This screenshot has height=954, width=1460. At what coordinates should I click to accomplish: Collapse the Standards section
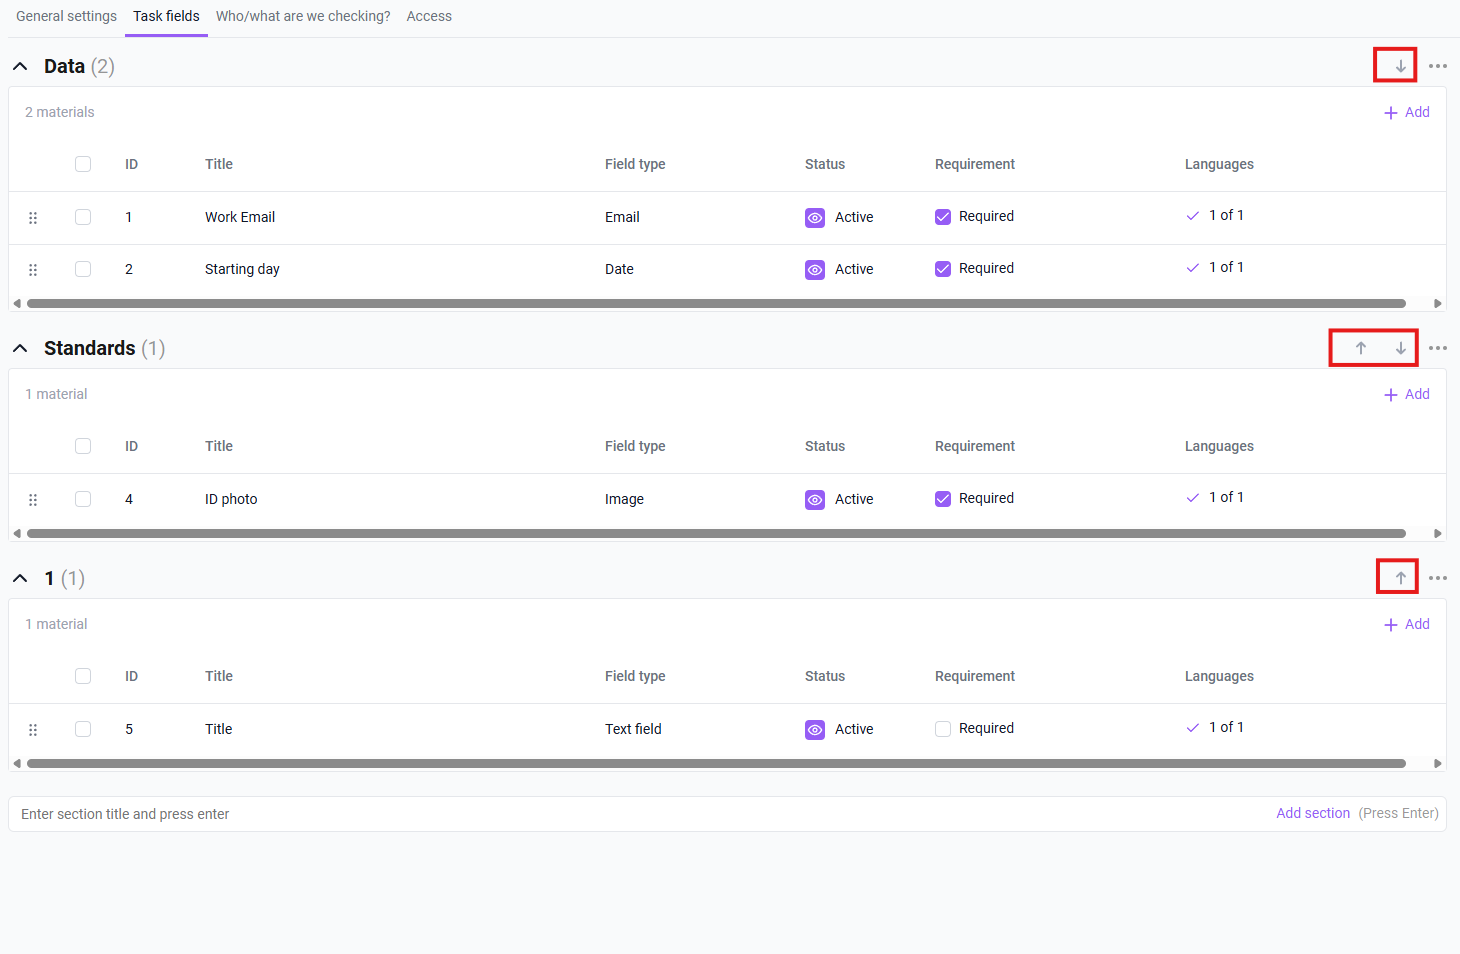[20, 349]
